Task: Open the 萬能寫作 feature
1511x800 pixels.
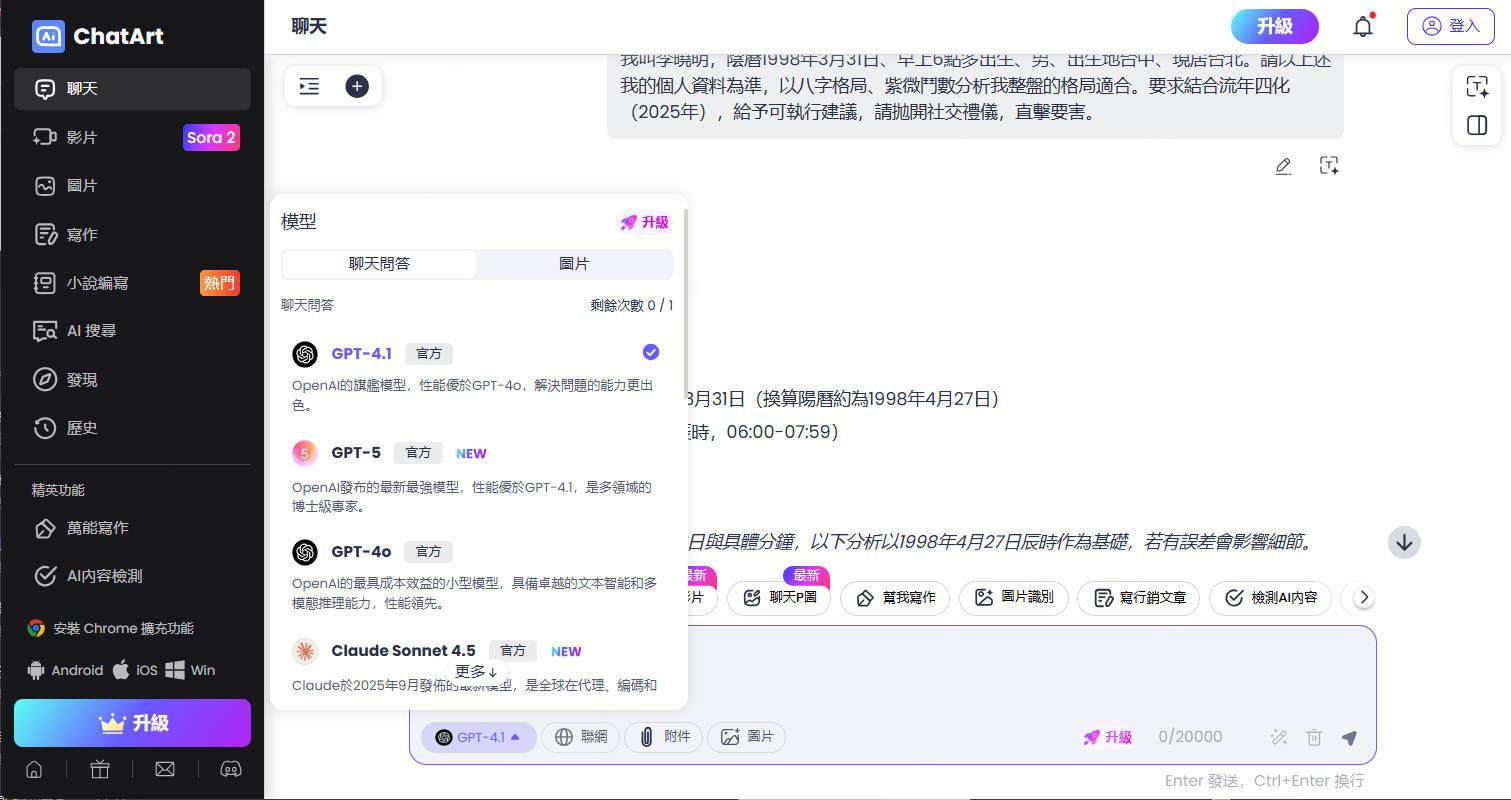Action: 98,528
